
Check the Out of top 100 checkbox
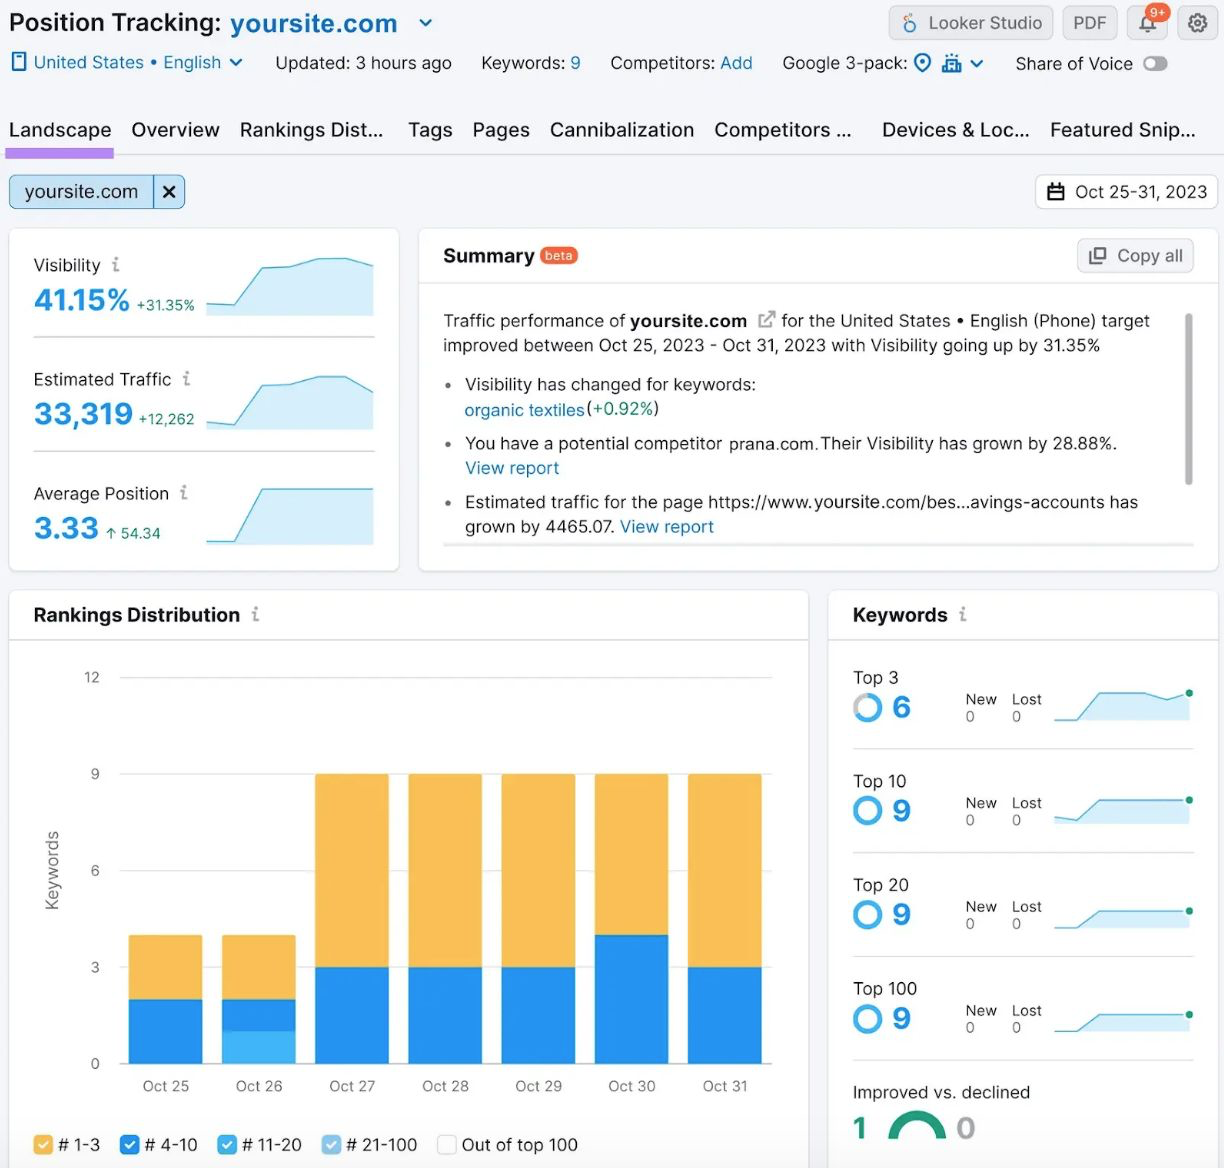(x=446, y=1144)
